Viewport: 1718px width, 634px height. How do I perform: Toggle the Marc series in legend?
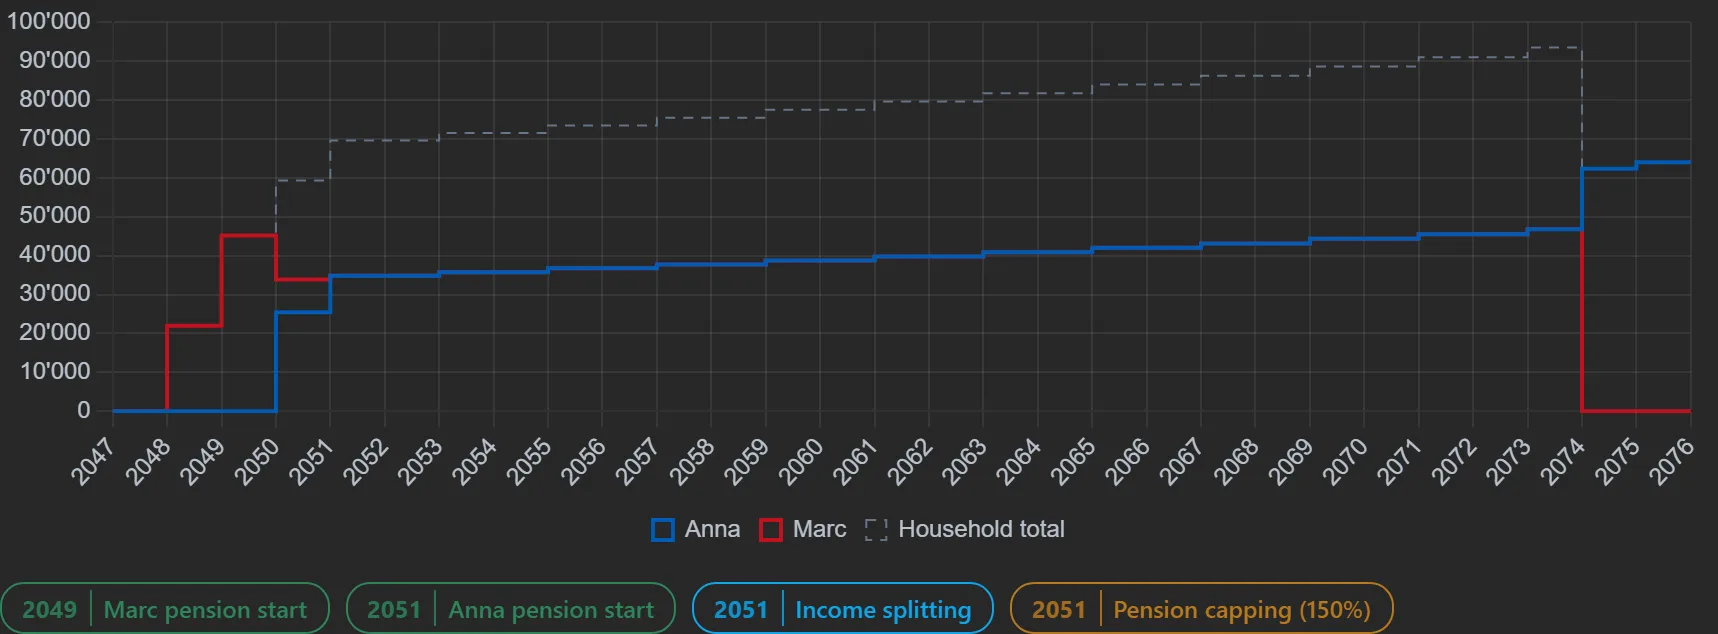coord(803,529)
